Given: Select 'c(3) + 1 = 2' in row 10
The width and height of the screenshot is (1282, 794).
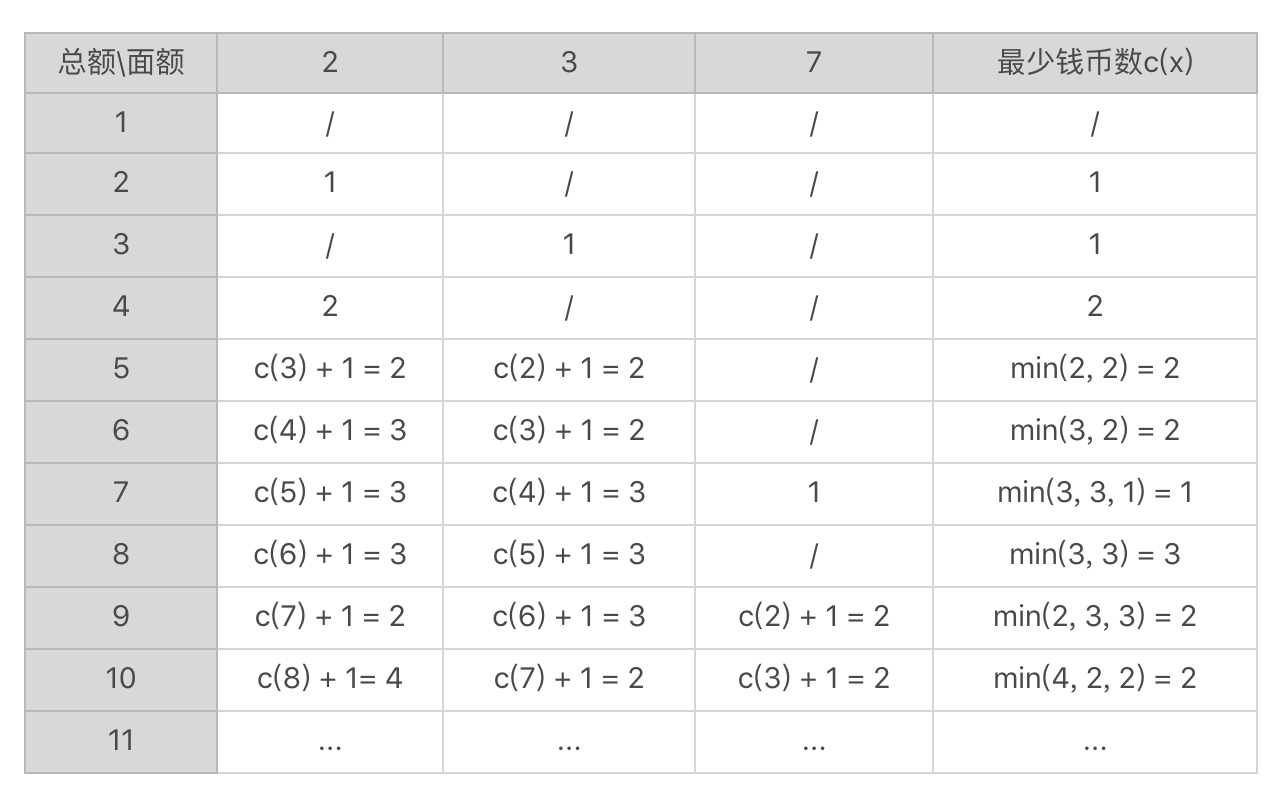Looking at the screenshot, I should pyautogui.click(x=813, y=678).
